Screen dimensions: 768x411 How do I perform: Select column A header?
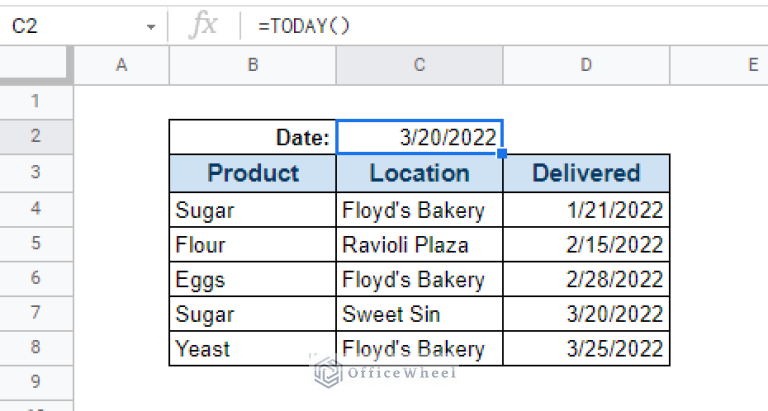(x=122, y=65)
